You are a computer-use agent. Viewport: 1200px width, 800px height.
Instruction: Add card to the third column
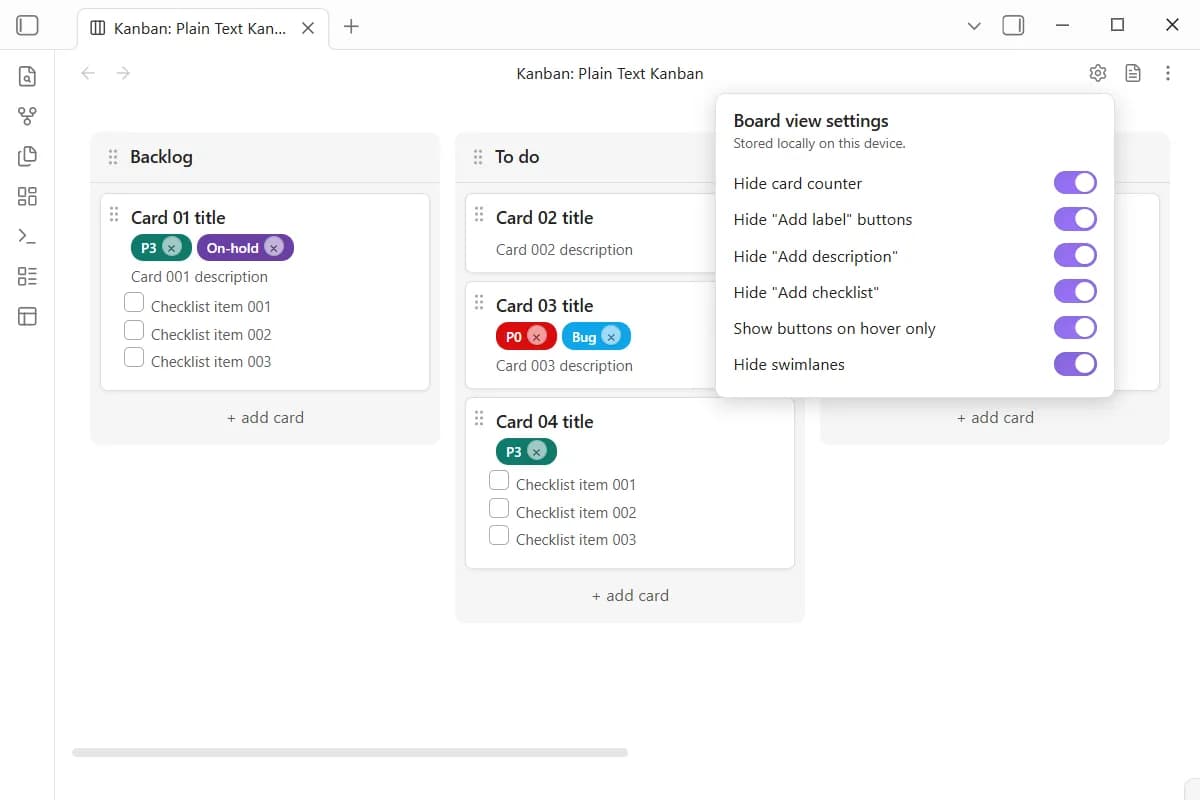[x=995, y=418]
